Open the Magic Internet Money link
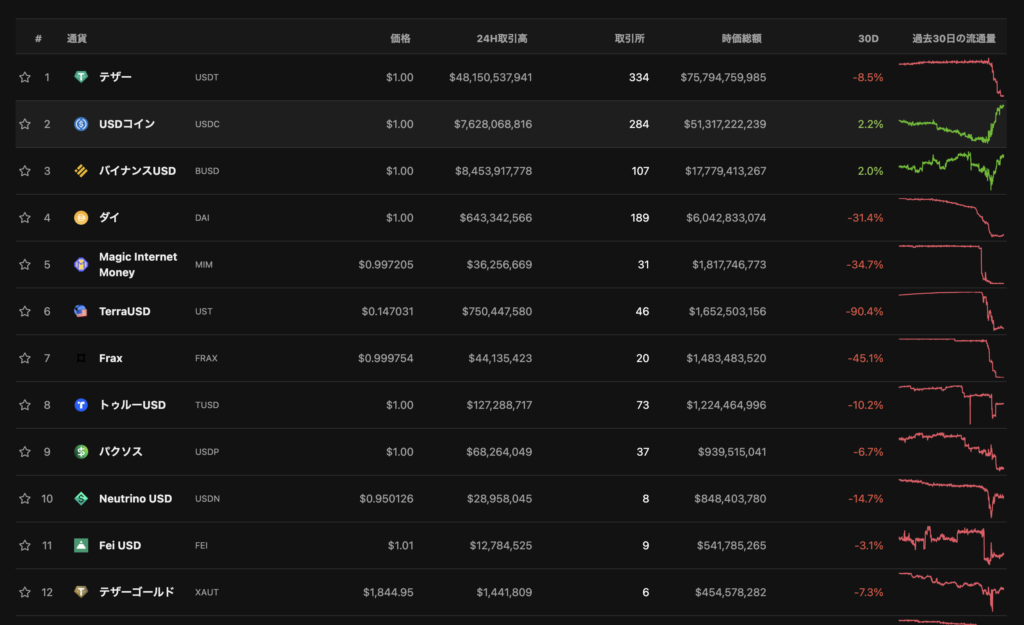The image size is (1024, 625). coord(138,264)
